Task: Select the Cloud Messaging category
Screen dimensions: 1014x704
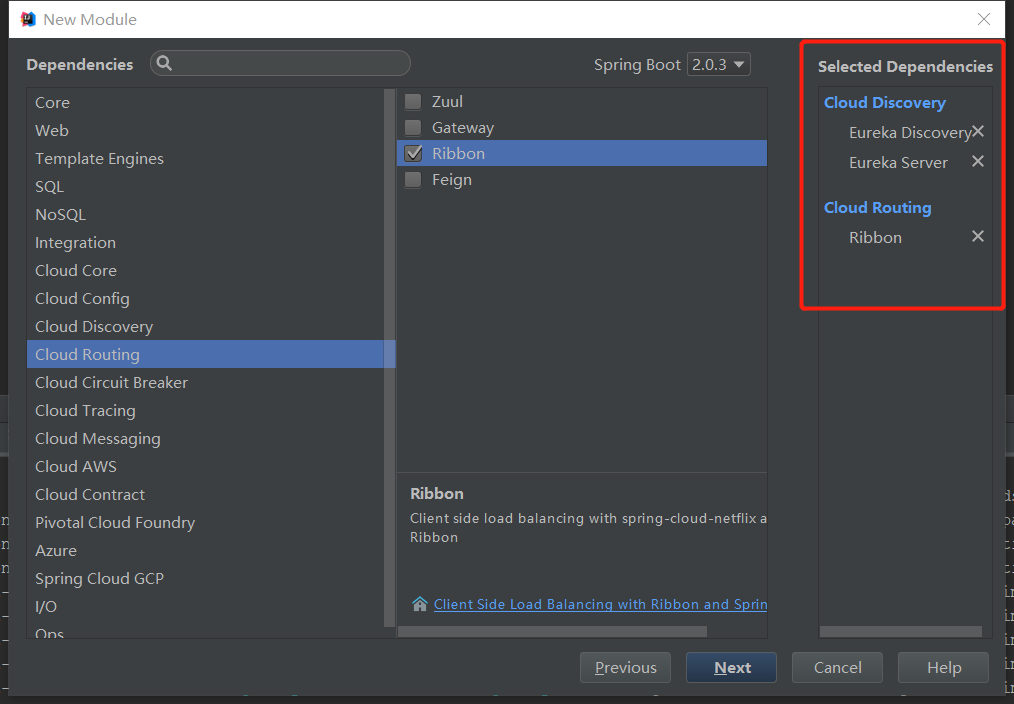Action: click(x=206, y=438)
